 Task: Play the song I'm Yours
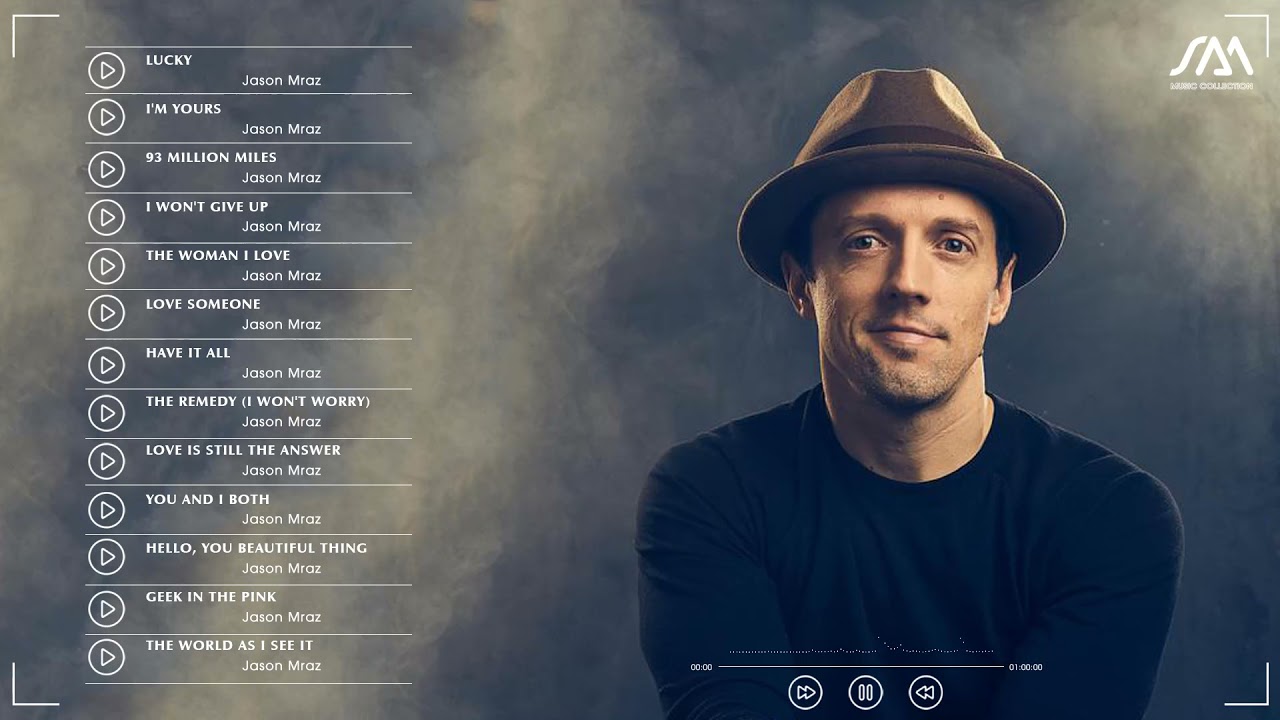tap(106, 118)
